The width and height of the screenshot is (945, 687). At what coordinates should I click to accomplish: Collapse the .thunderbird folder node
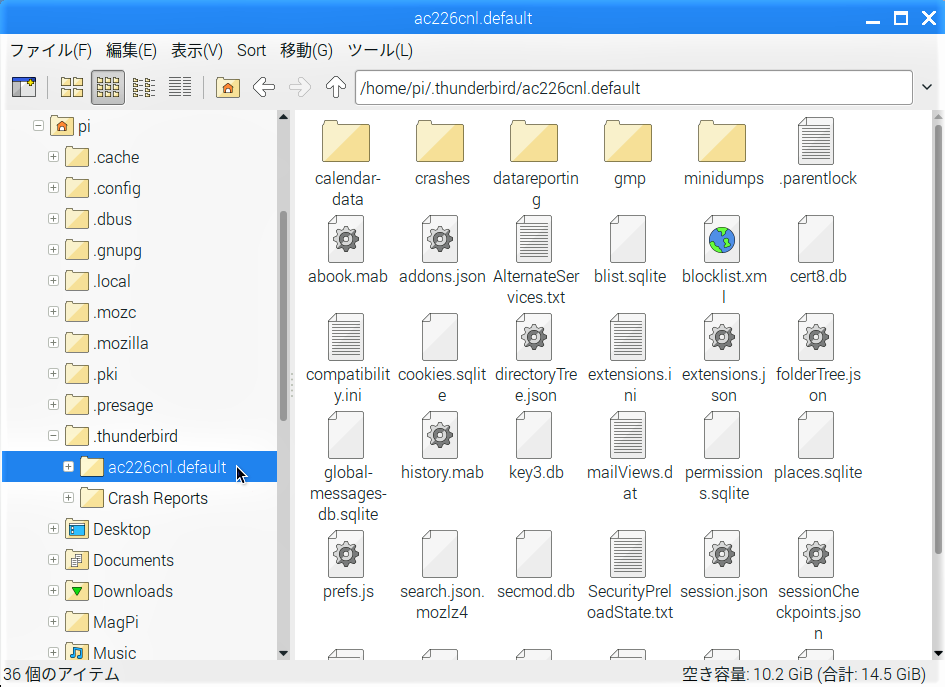click(53, 435)
